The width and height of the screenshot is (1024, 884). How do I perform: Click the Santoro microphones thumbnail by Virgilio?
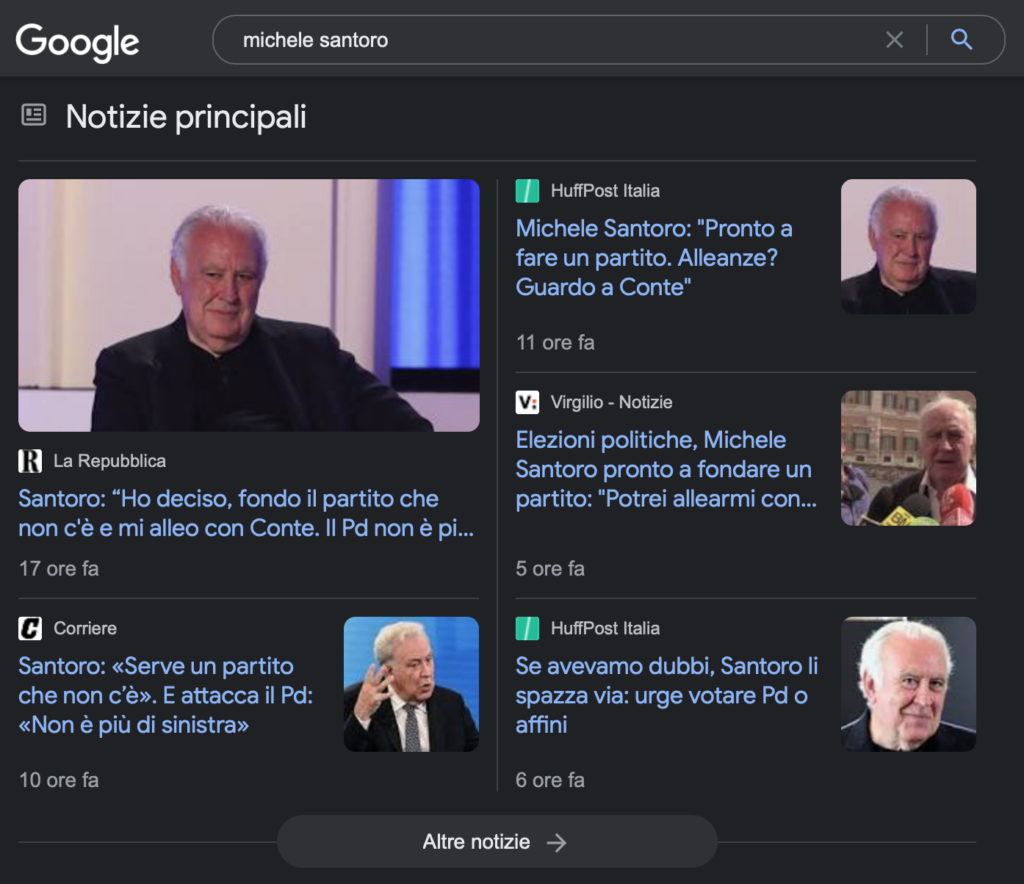click(x=908, y=458)
